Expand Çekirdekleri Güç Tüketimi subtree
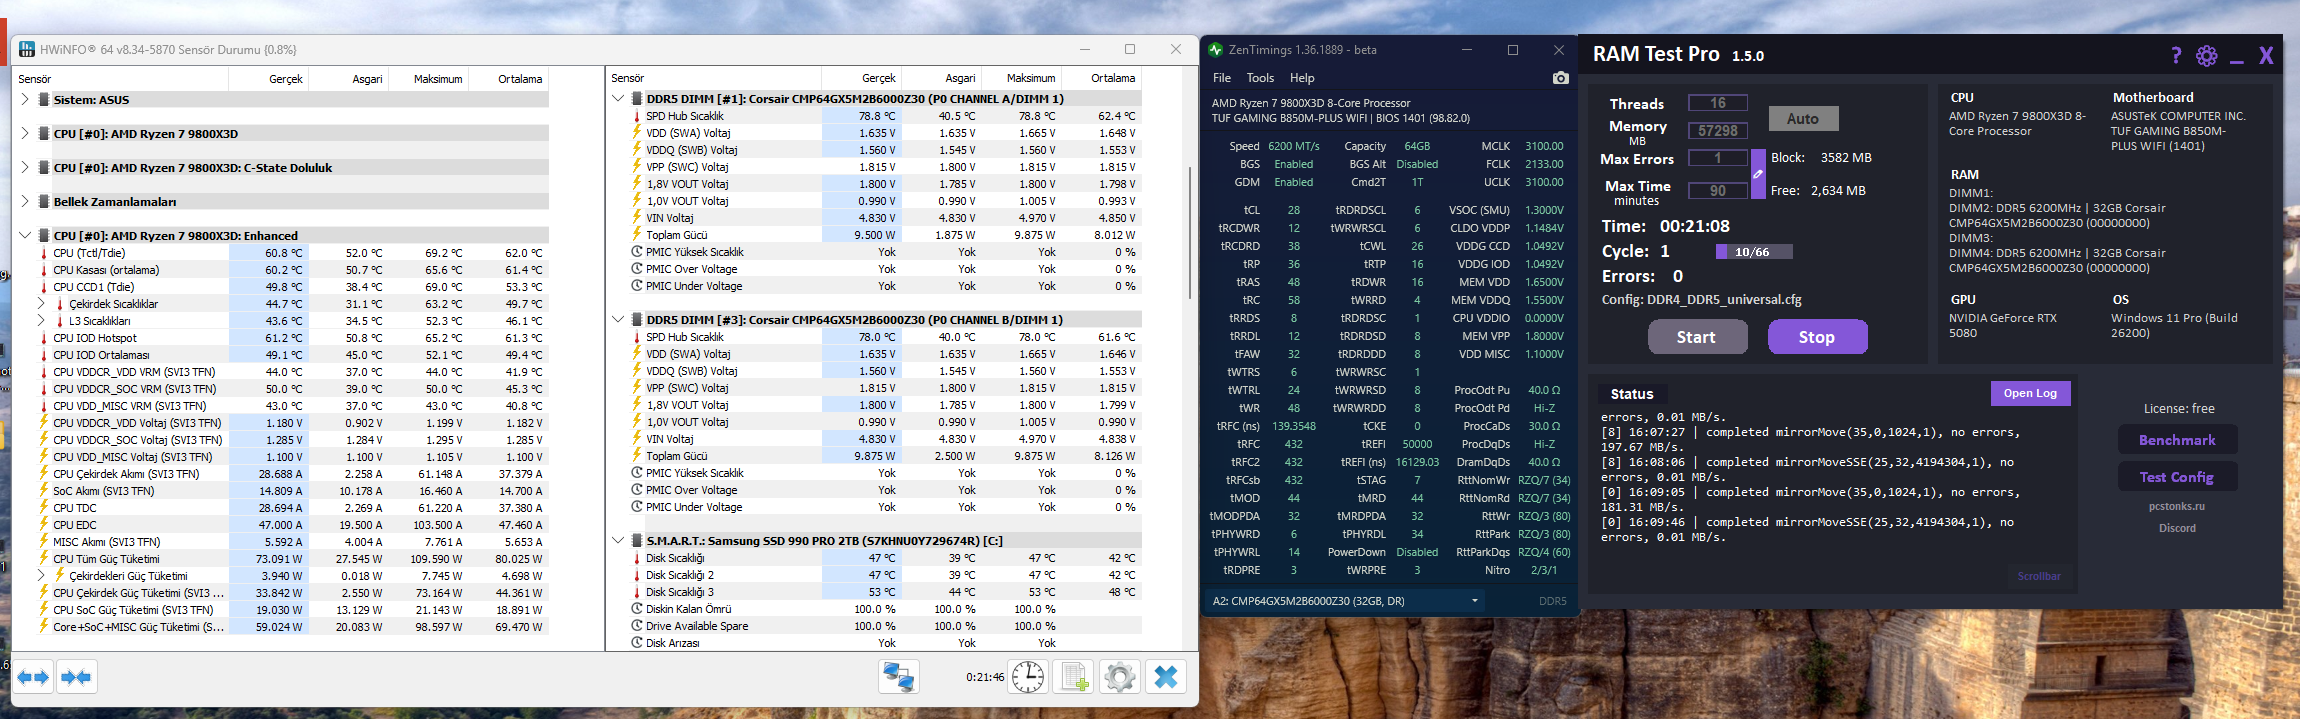The image size is (2300, 719). pos(41,576)
